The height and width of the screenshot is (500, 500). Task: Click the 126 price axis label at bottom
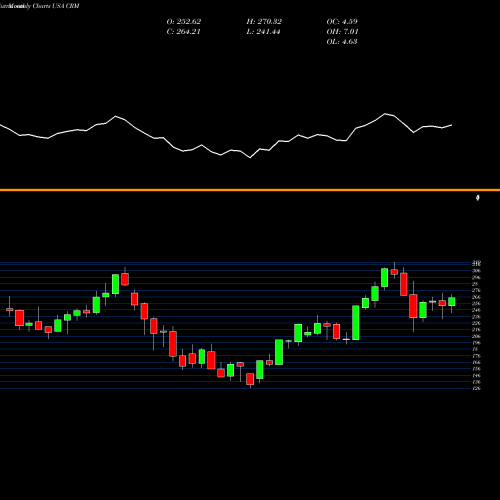(x=476, y=388)
